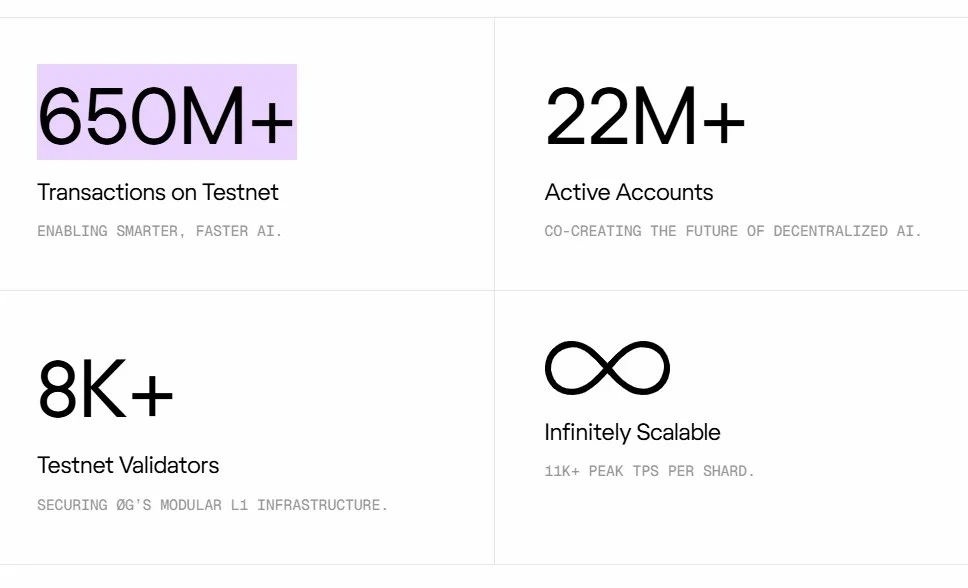Click the plus sign after 22M
The height and width of the screenshot is (588, 968).
[x=723, y=118]
